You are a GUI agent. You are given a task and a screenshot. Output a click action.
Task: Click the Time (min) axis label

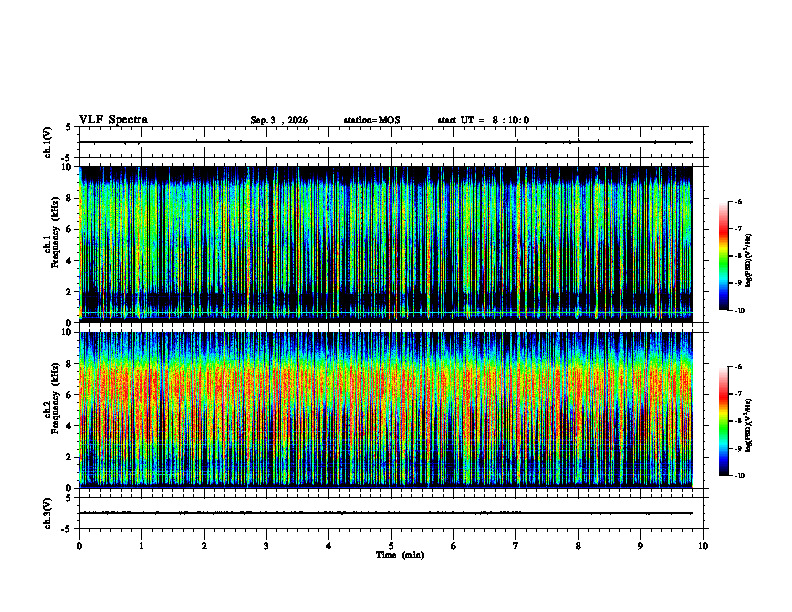coord(400,555)
